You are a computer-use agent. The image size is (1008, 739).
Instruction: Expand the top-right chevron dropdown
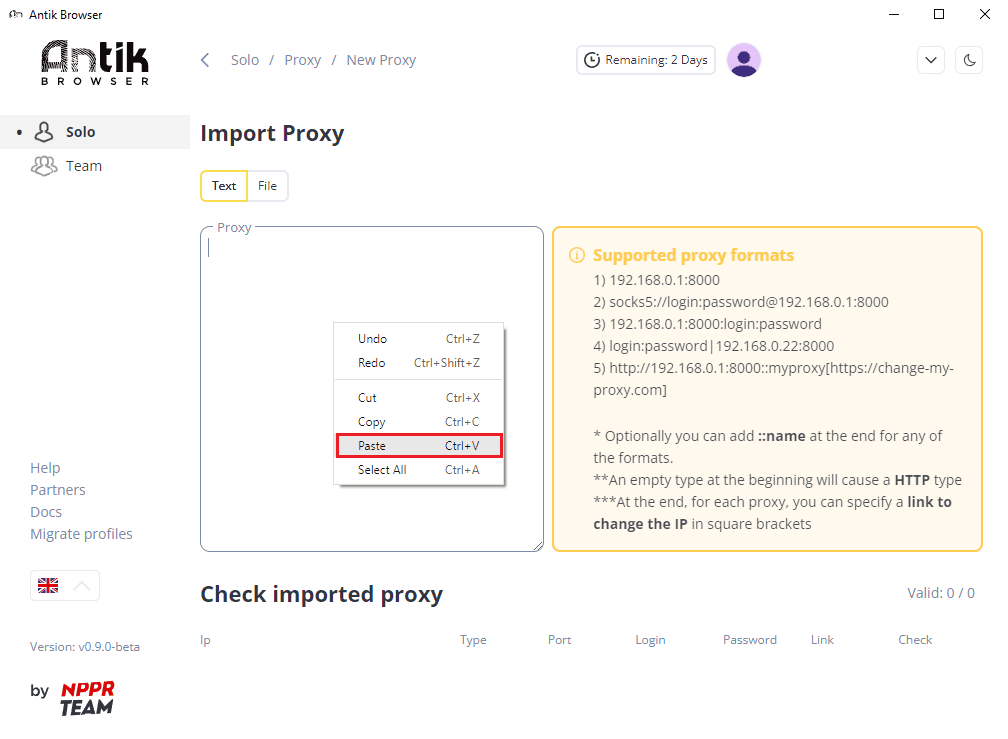(x=930, y=60)
